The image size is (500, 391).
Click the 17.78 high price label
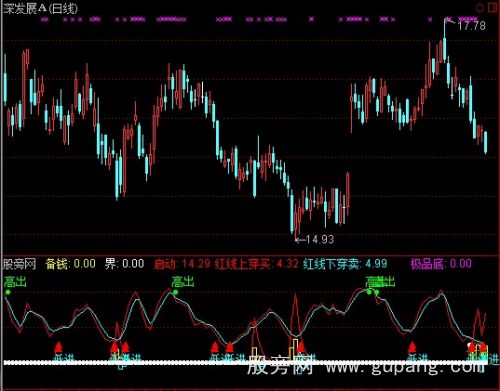tap(471, 26)
